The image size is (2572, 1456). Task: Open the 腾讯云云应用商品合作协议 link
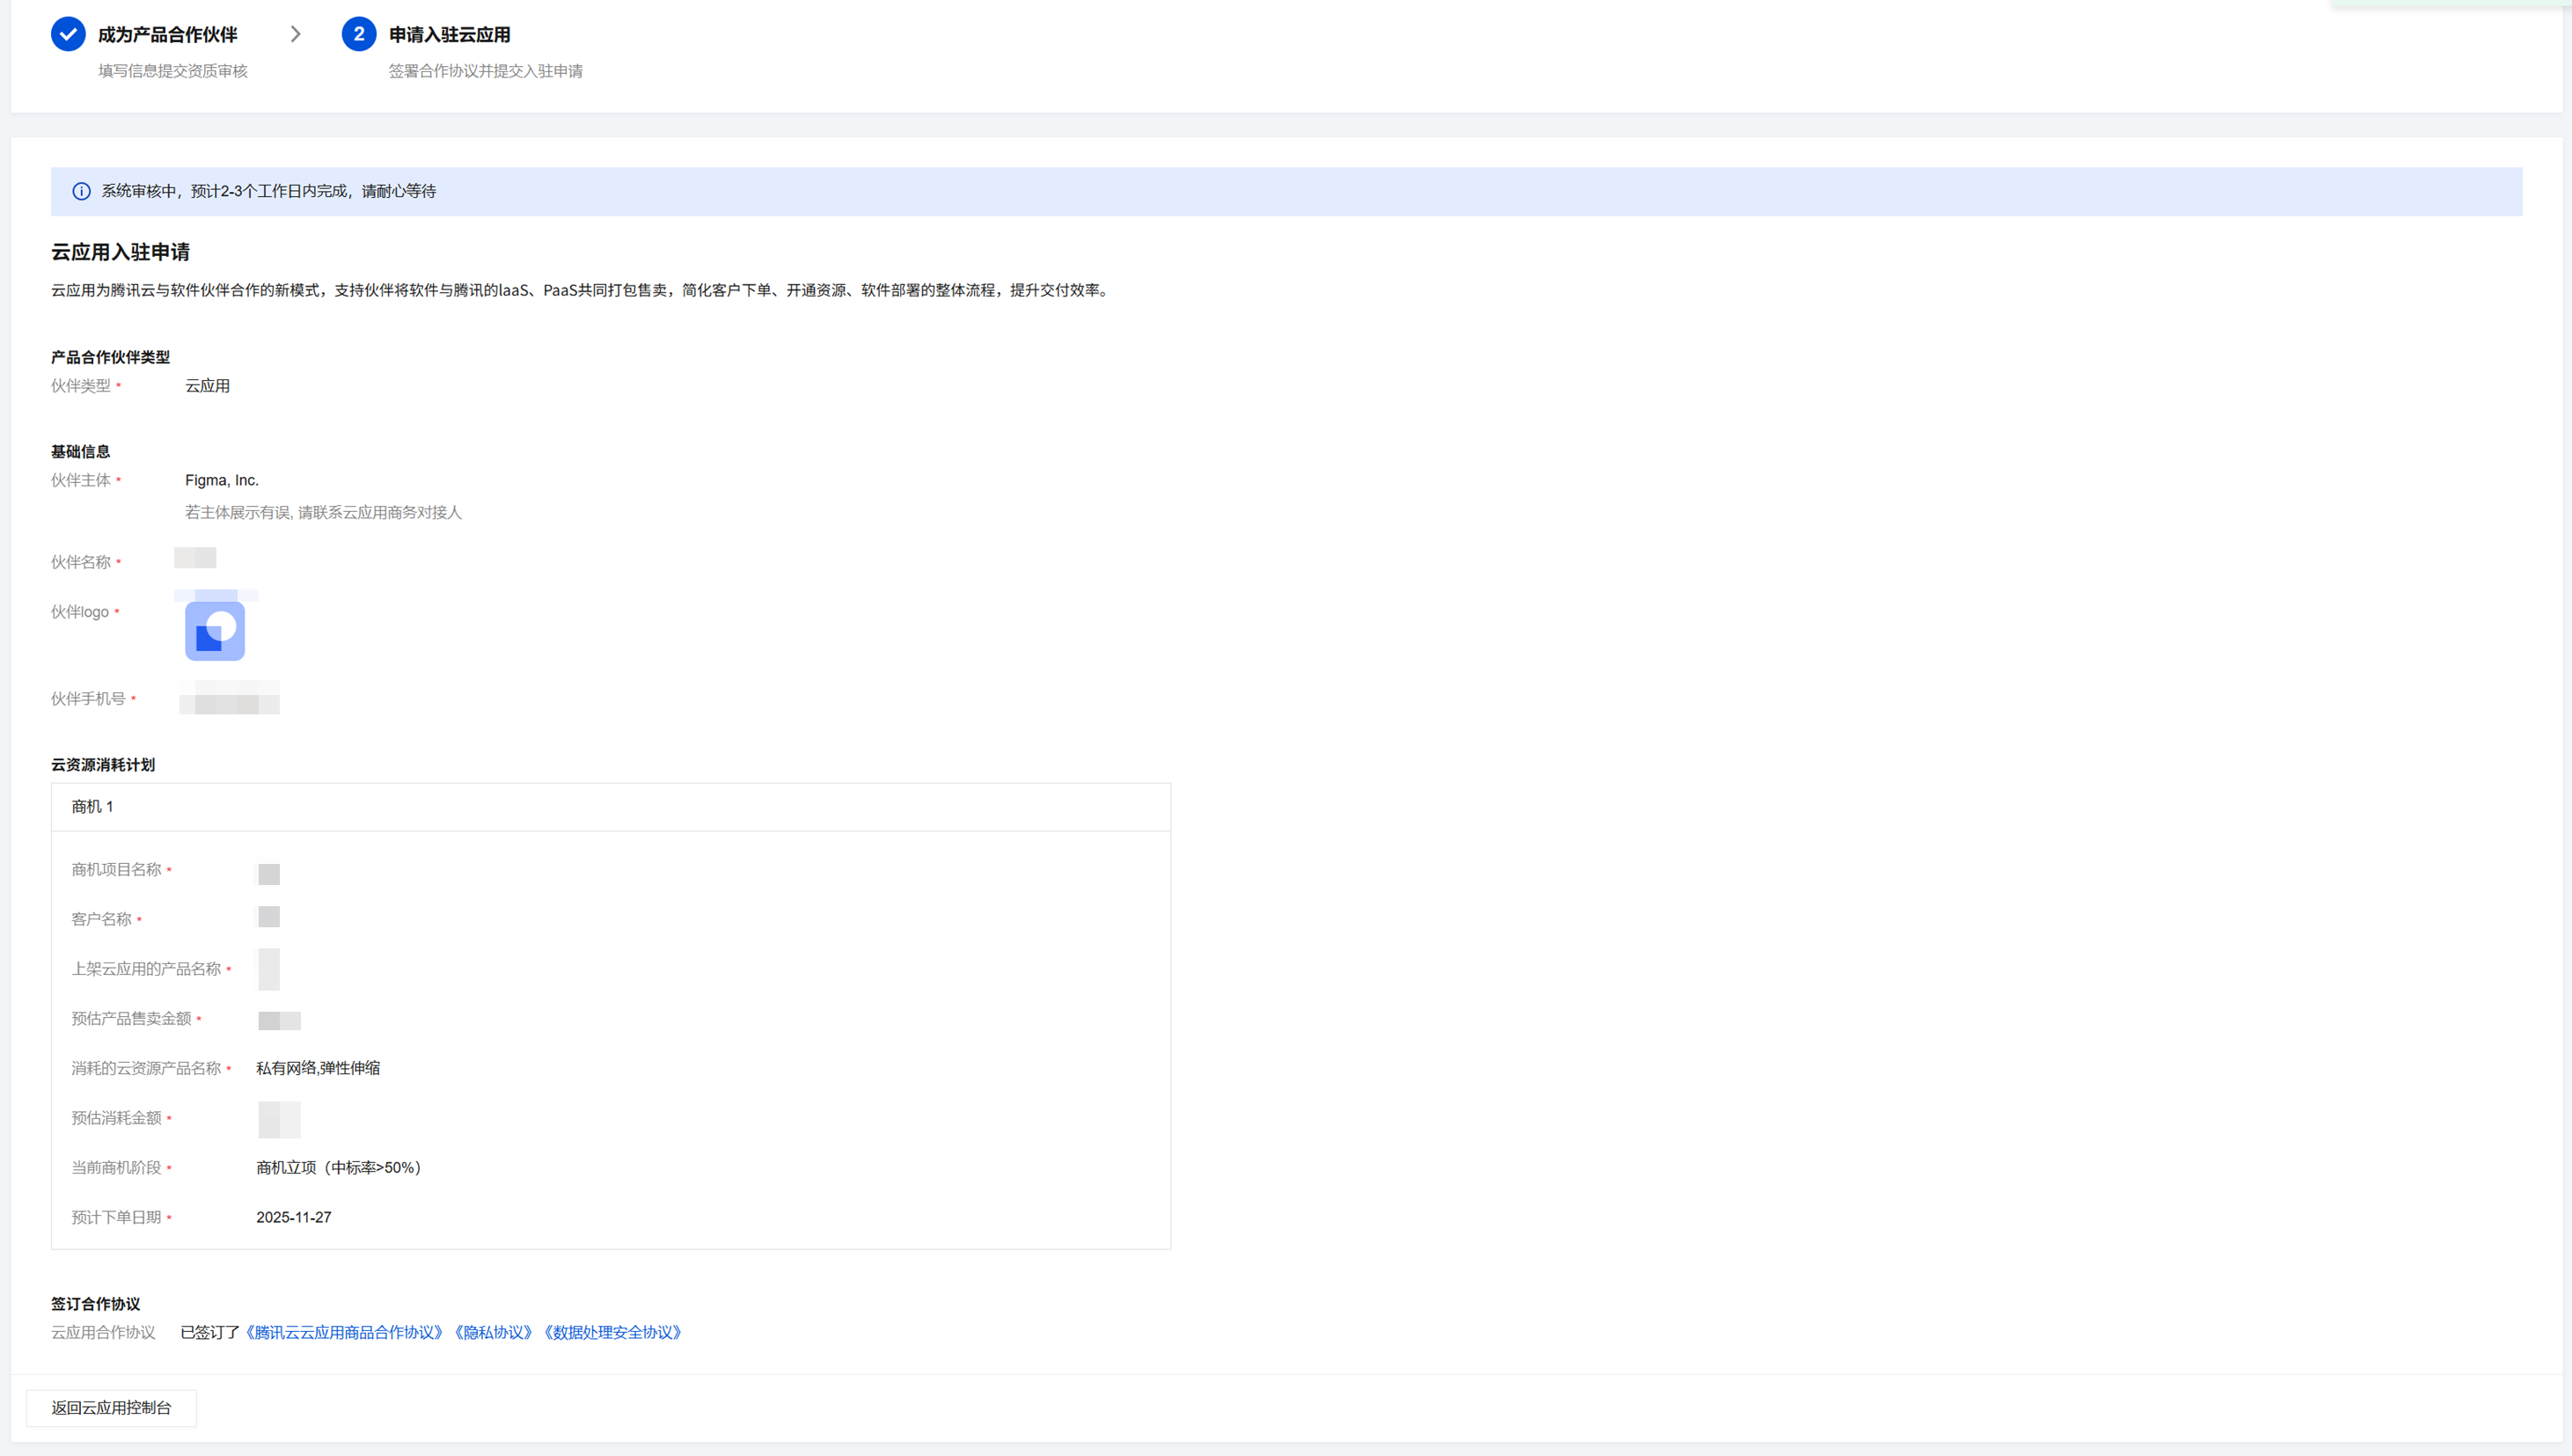pyautogui.click(x=344, y=1332)
